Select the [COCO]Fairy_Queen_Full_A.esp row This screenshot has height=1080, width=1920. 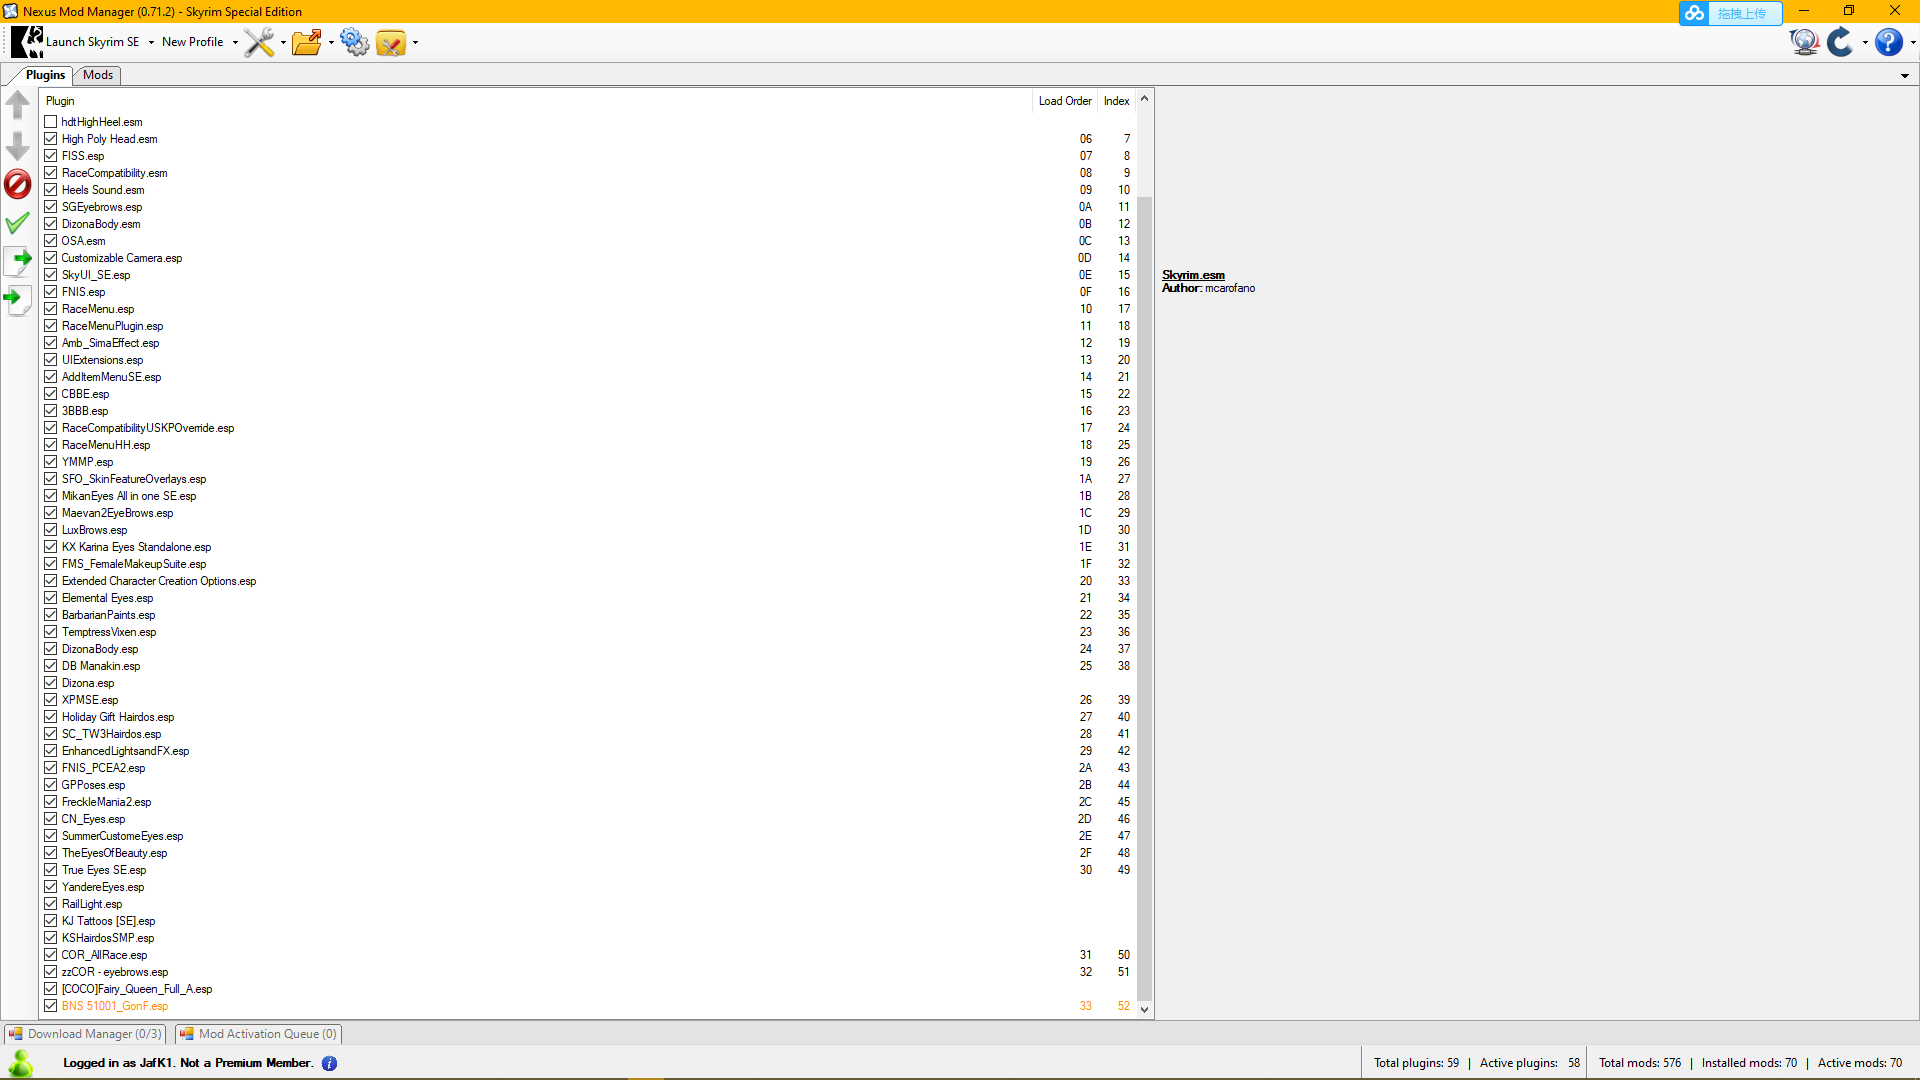[x=588, y=989]
